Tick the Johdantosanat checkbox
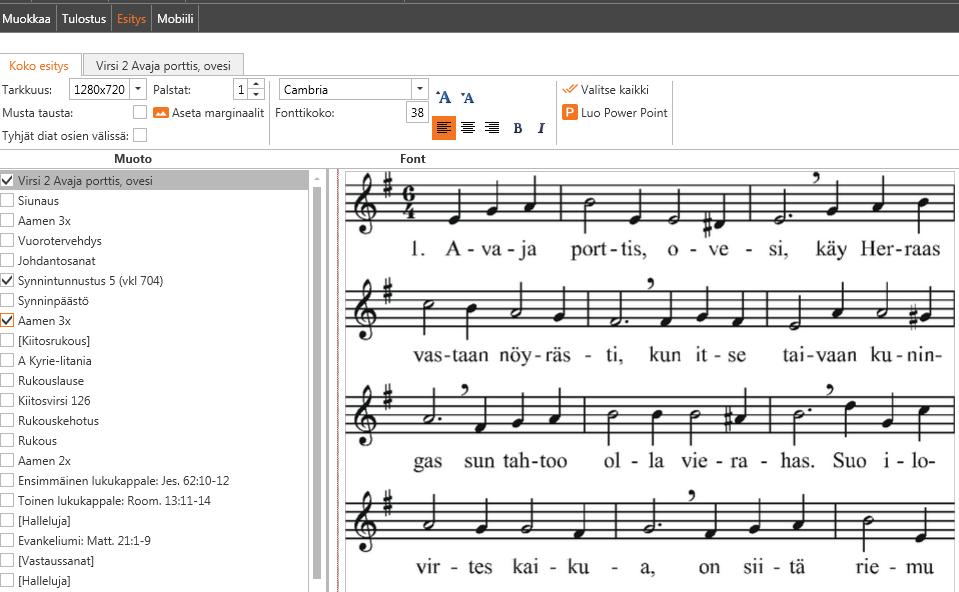Viewport: 959px width, 592px height. point(7,261)
